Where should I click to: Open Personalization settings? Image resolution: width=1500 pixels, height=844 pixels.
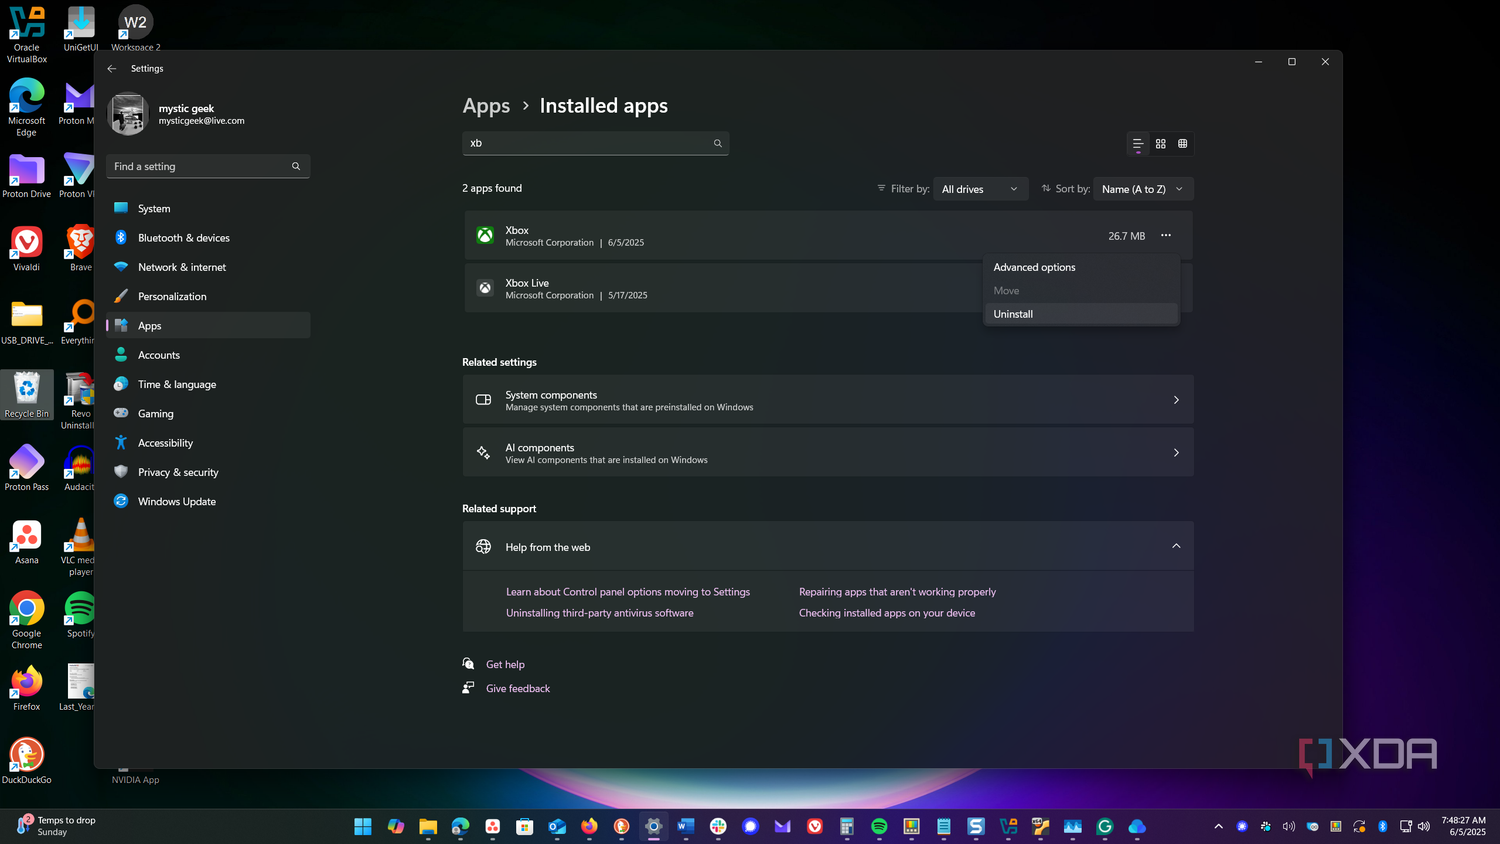click(x=208, y=297)
